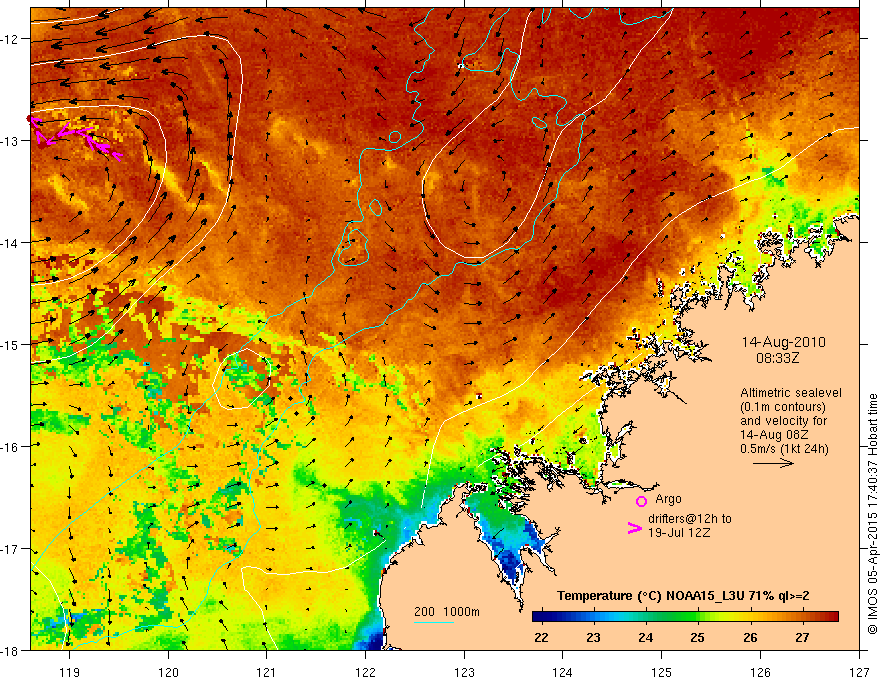The height and width of the screenshot is (680, 880).
Task: Click the colorbar label 25
Action: (x=698, y=637)
